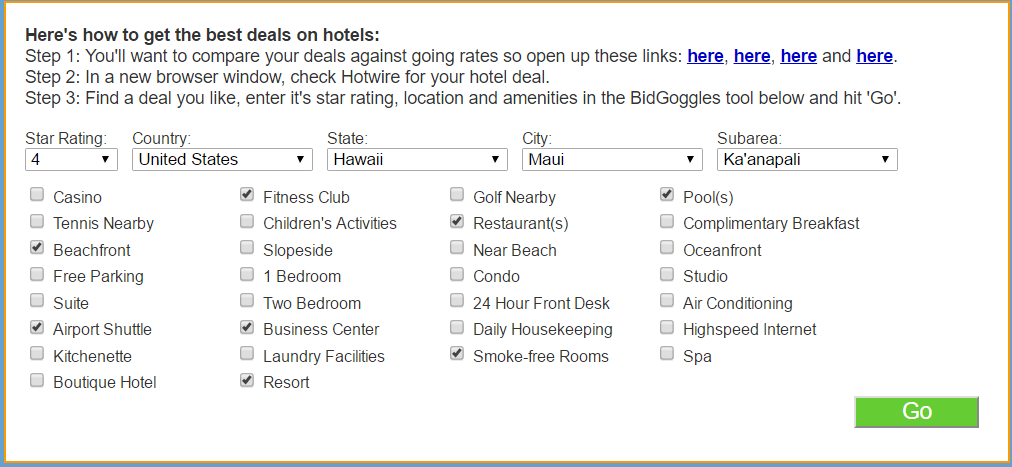Expand the City dropdown showing Maui
The width and height of the screenshot is (1012, 467).
[x=612, y=159]
